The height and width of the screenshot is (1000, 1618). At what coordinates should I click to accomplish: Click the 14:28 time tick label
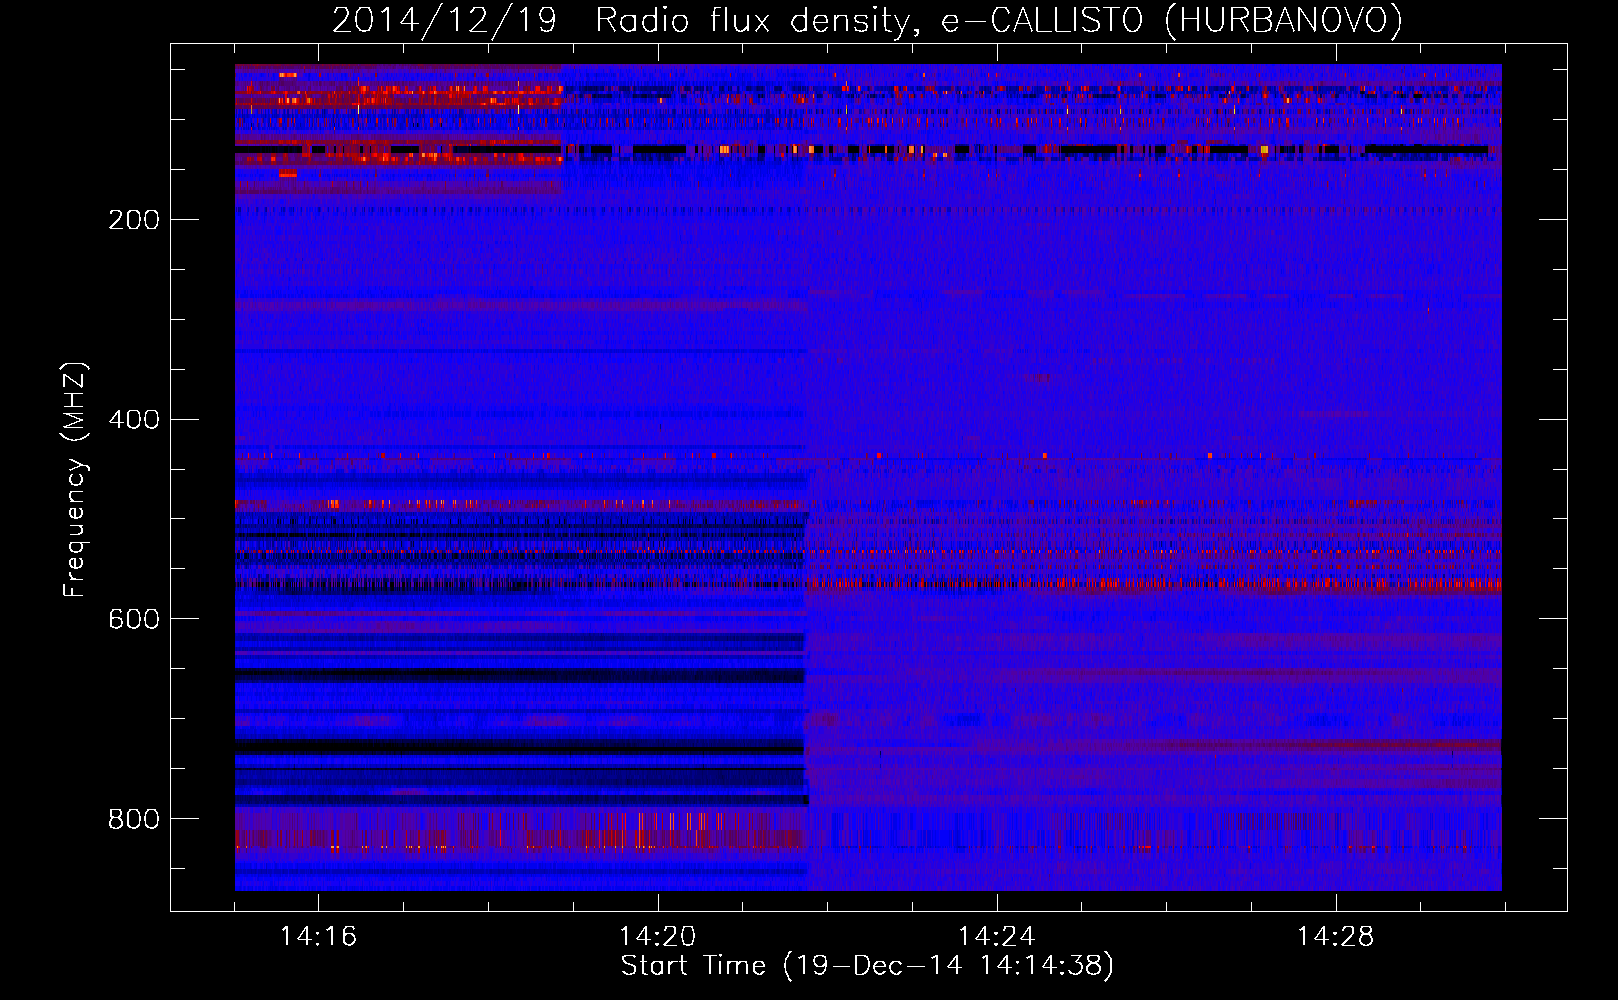point(1335,936)
